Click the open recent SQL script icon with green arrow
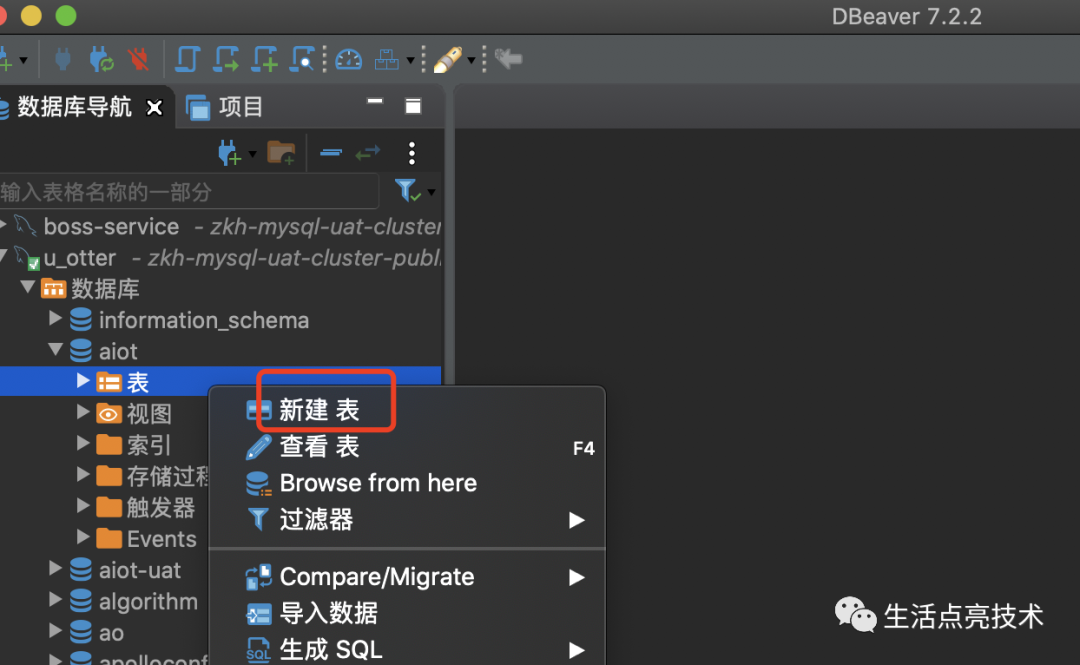The height and width of the screenshot is (665, 1080). click(x=226, y=59)
